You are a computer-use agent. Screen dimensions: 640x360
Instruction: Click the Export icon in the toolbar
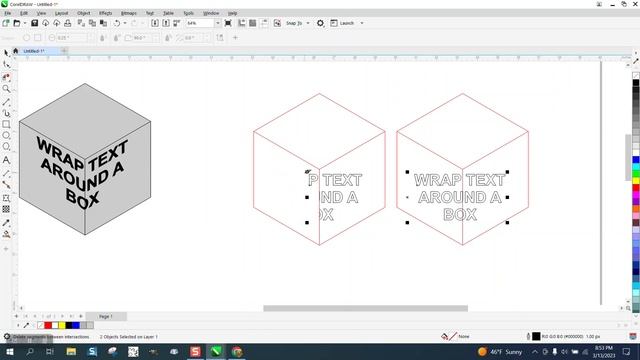click(166, 23)
